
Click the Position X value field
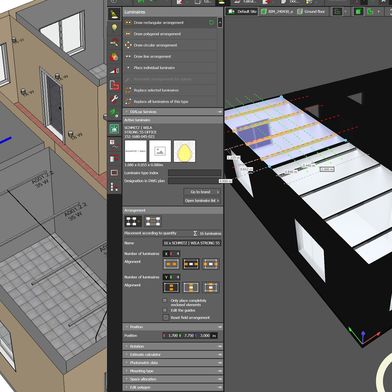[172, 336]
